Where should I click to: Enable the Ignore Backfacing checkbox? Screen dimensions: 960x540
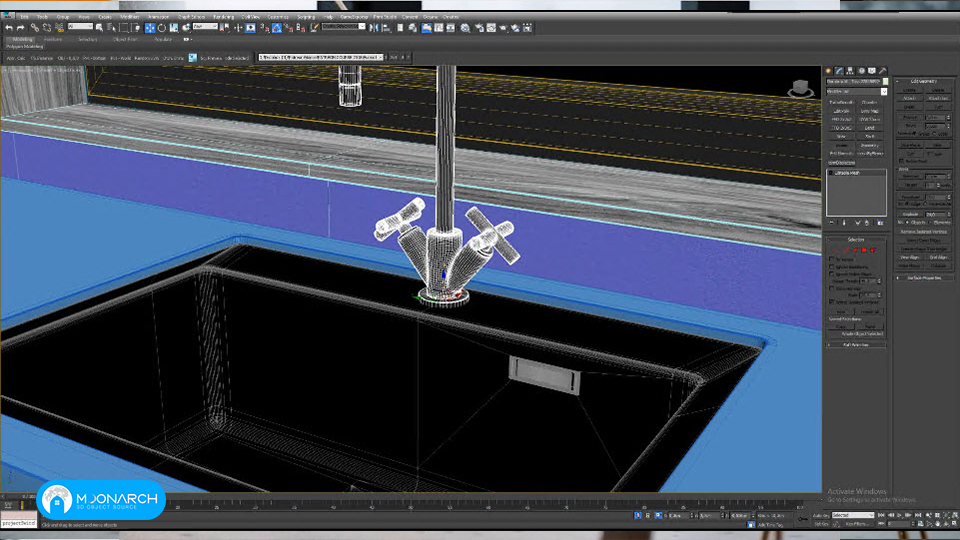tap(831, 267)
